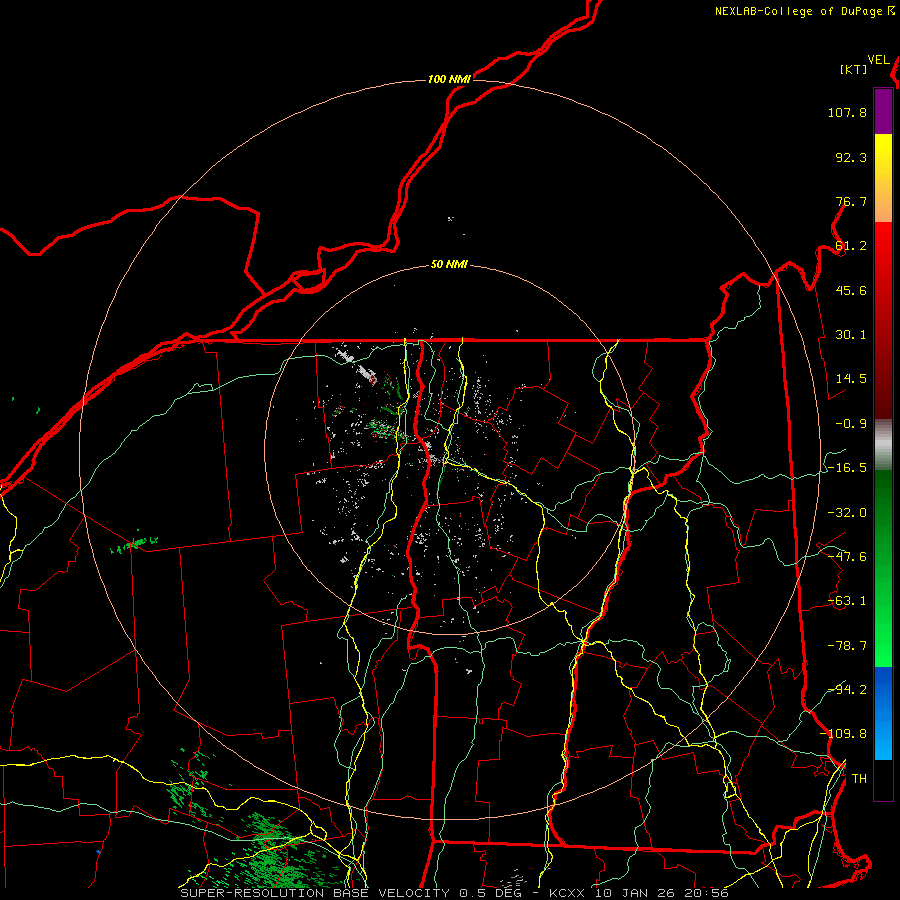Click the -78.7 scale value

click(847, 646)
